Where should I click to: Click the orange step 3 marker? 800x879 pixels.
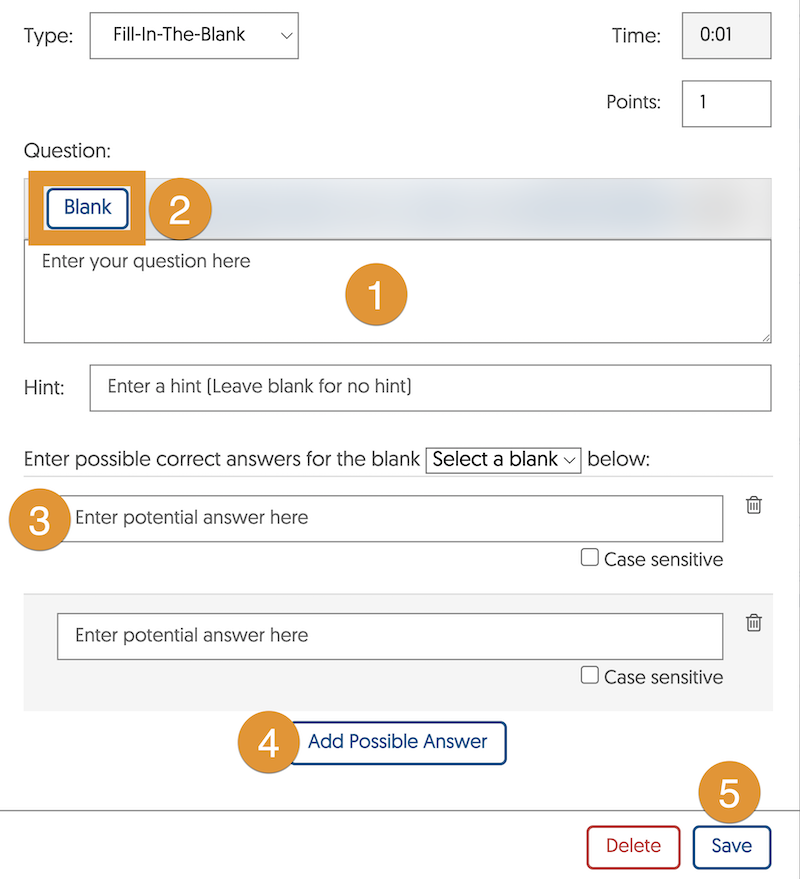coord(39,520)
